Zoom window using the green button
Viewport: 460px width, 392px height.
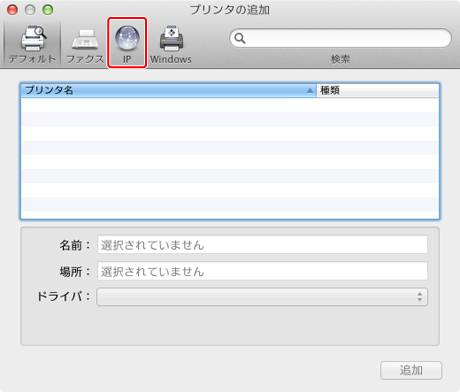[x=48, y=10]
